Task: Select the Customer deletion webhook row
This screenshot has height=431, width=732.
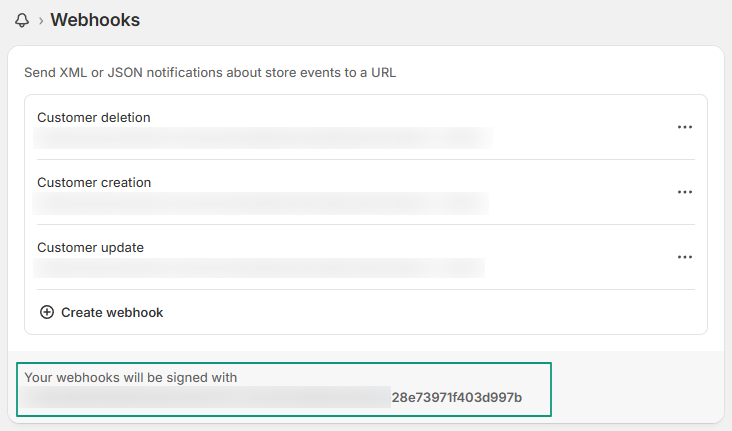Action: coord(366,127)
